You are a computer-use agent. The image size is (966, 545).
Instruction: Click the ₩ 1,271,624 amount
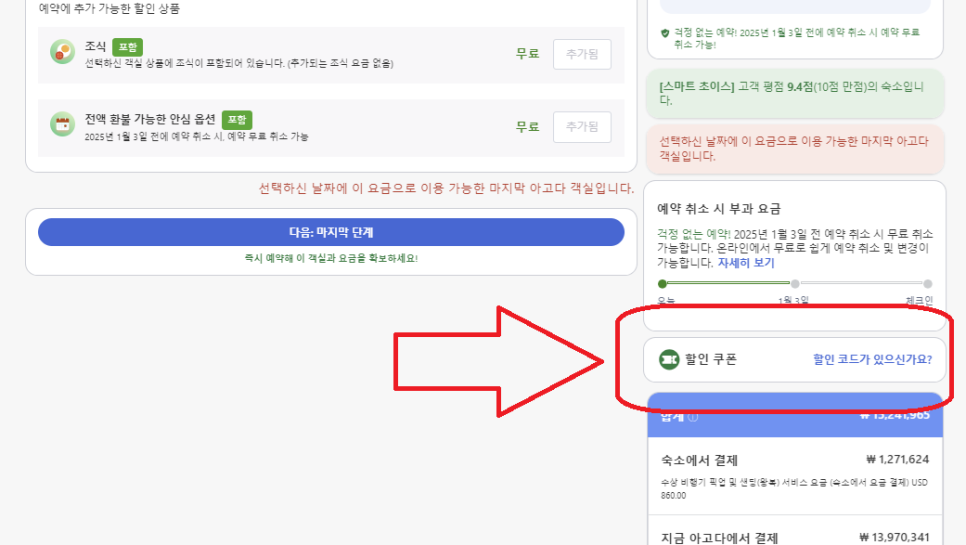pyautogui.click(x=898, y=459)
